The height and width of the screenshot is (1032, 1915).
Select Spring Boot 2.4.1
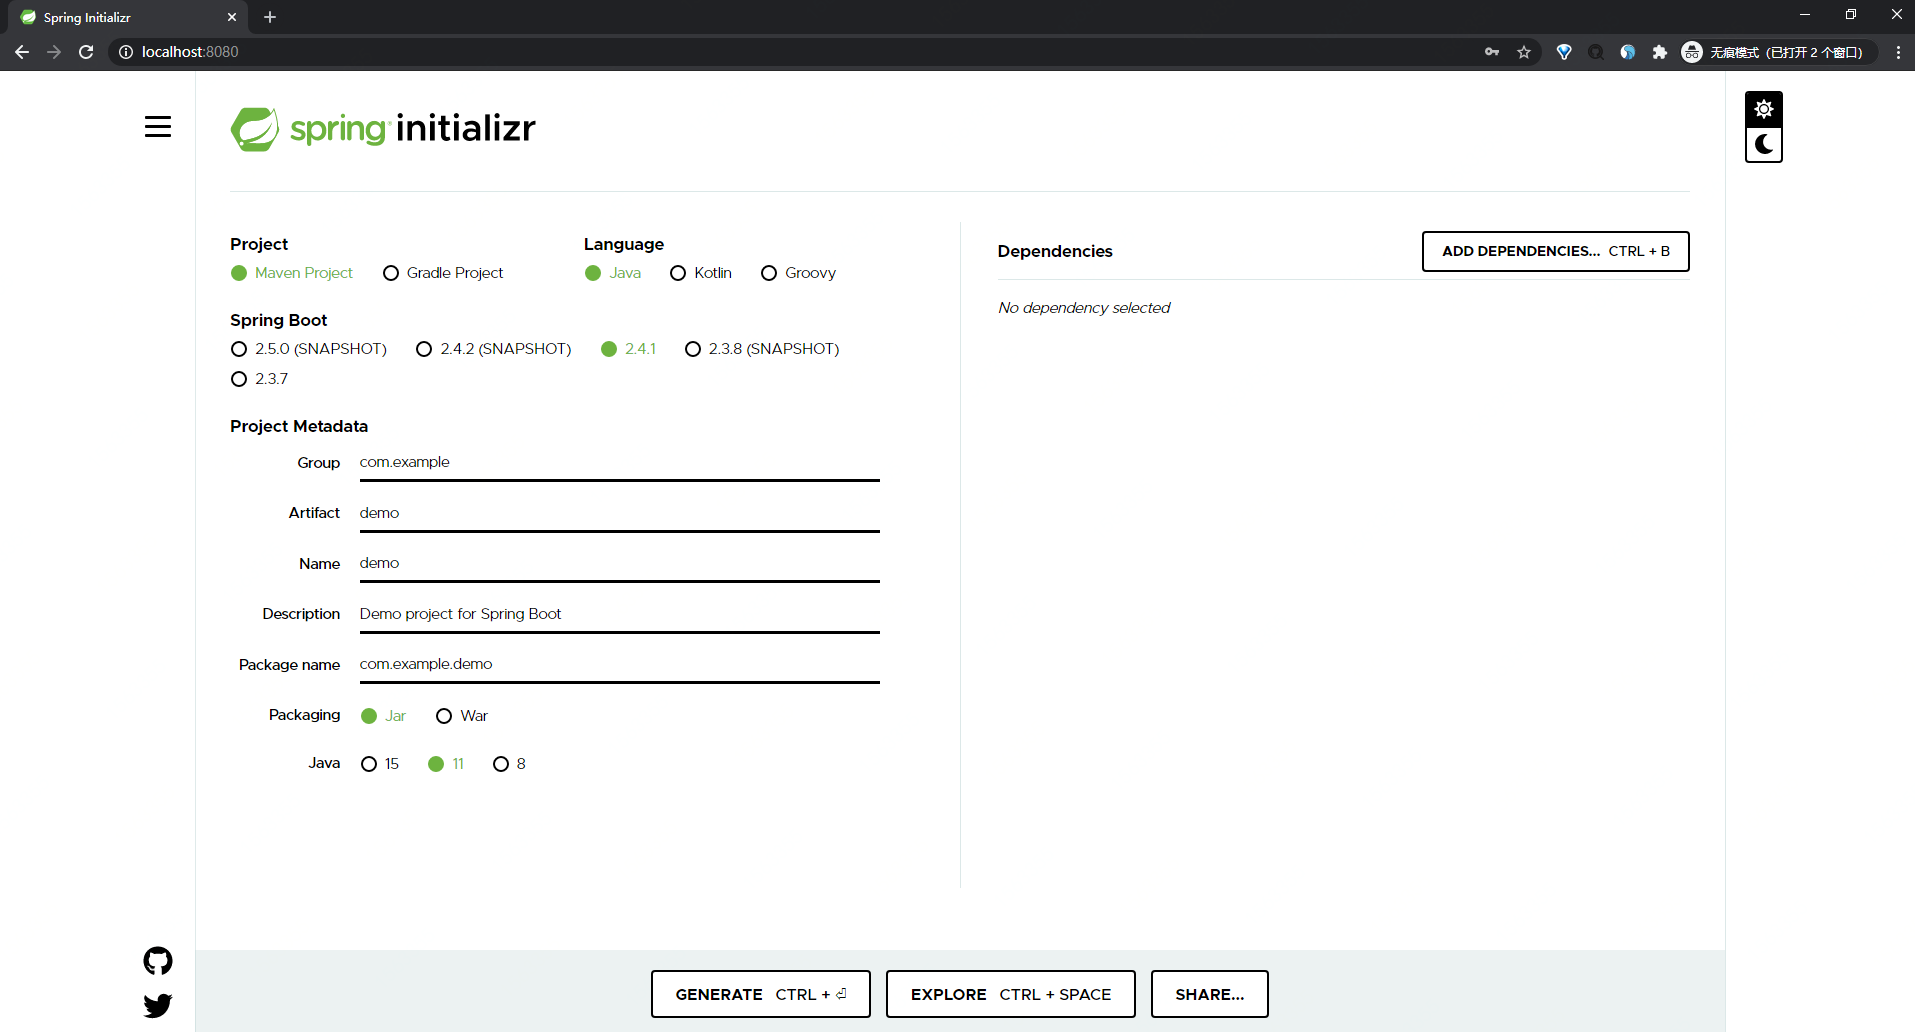(629, 349)
